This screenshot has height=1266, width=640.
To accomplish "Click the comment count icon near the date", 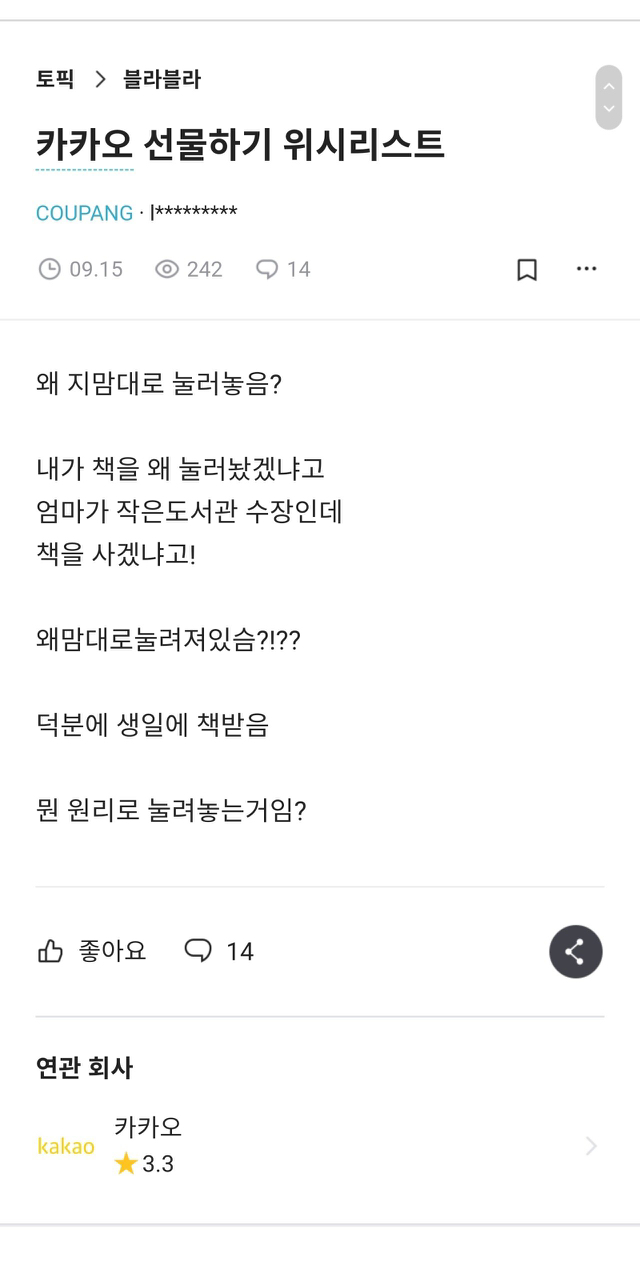I will [x=267, y=269].
